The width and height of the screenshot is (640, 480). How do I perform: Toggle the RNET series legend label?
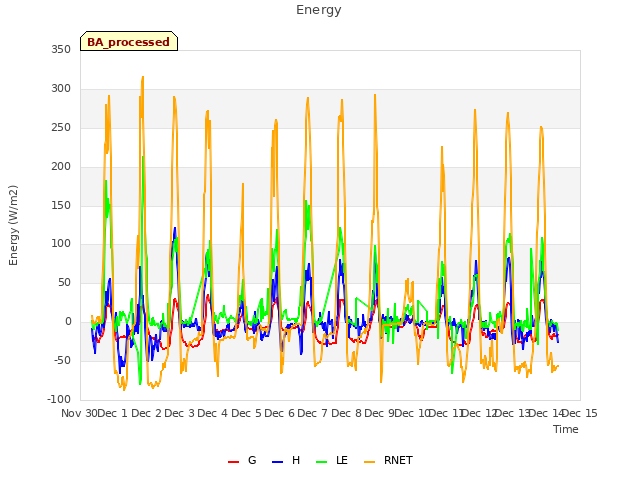398,460
